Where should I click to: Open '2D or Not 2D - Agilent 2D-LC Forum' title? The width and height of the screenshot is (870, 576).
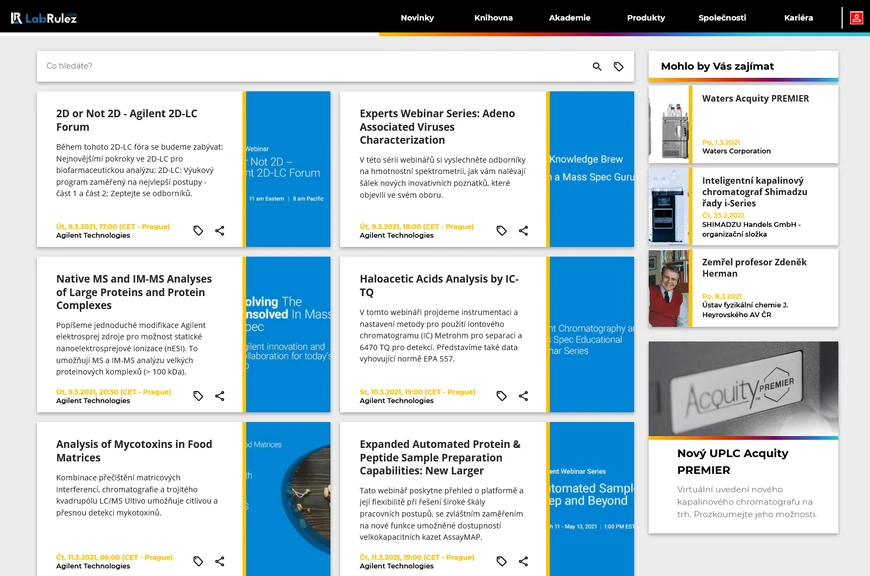pos(127,120)
